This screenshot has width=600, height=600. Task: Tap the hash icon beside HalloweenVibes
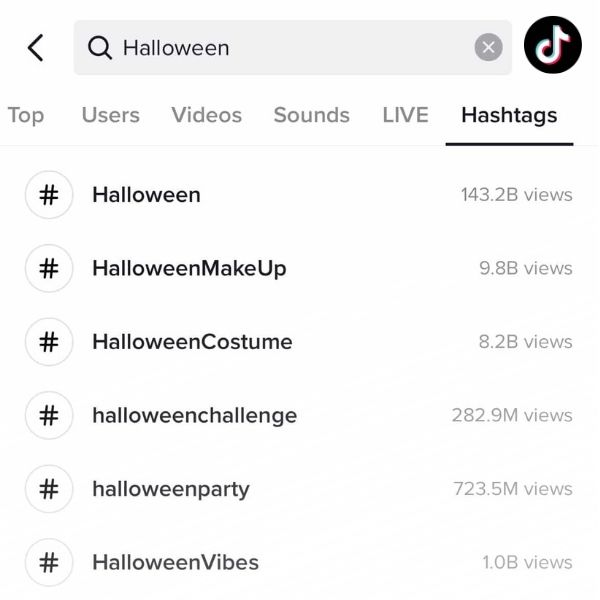49,562
